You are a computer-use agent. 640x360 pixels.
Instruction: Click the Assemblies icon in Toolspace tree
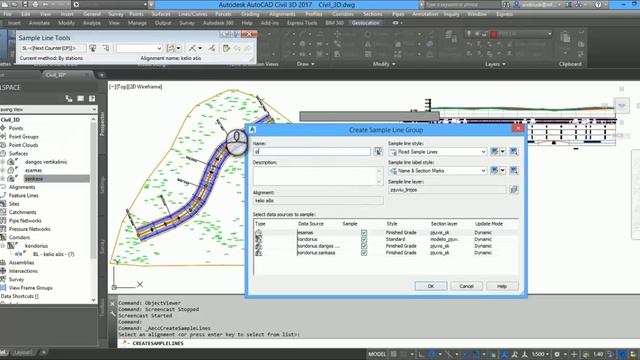pos(3,262)
